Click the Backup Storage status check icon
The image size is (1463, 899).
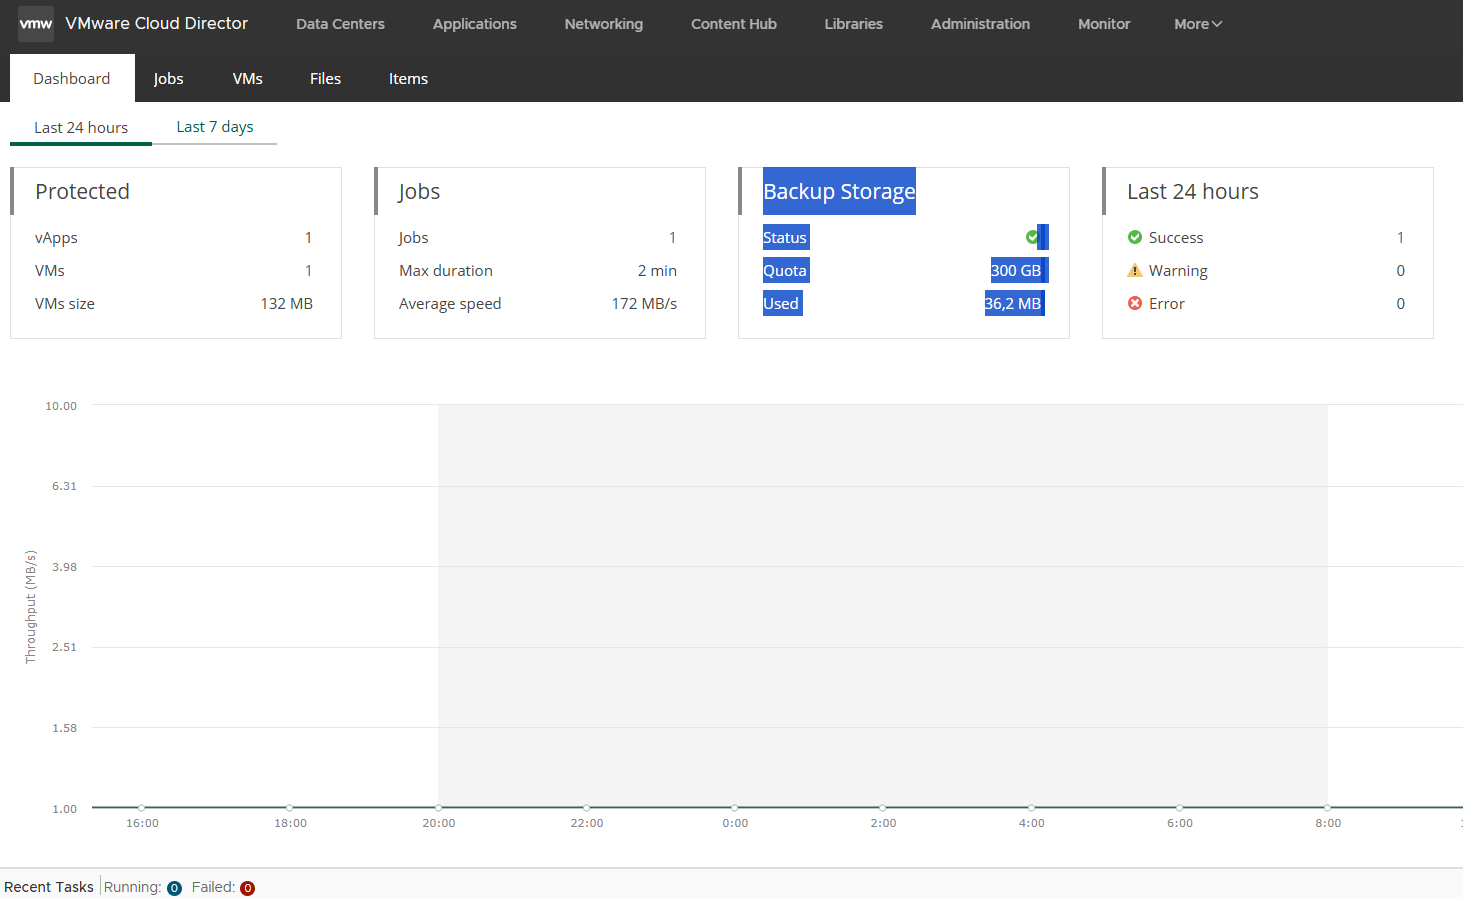tap(1032, 237)
